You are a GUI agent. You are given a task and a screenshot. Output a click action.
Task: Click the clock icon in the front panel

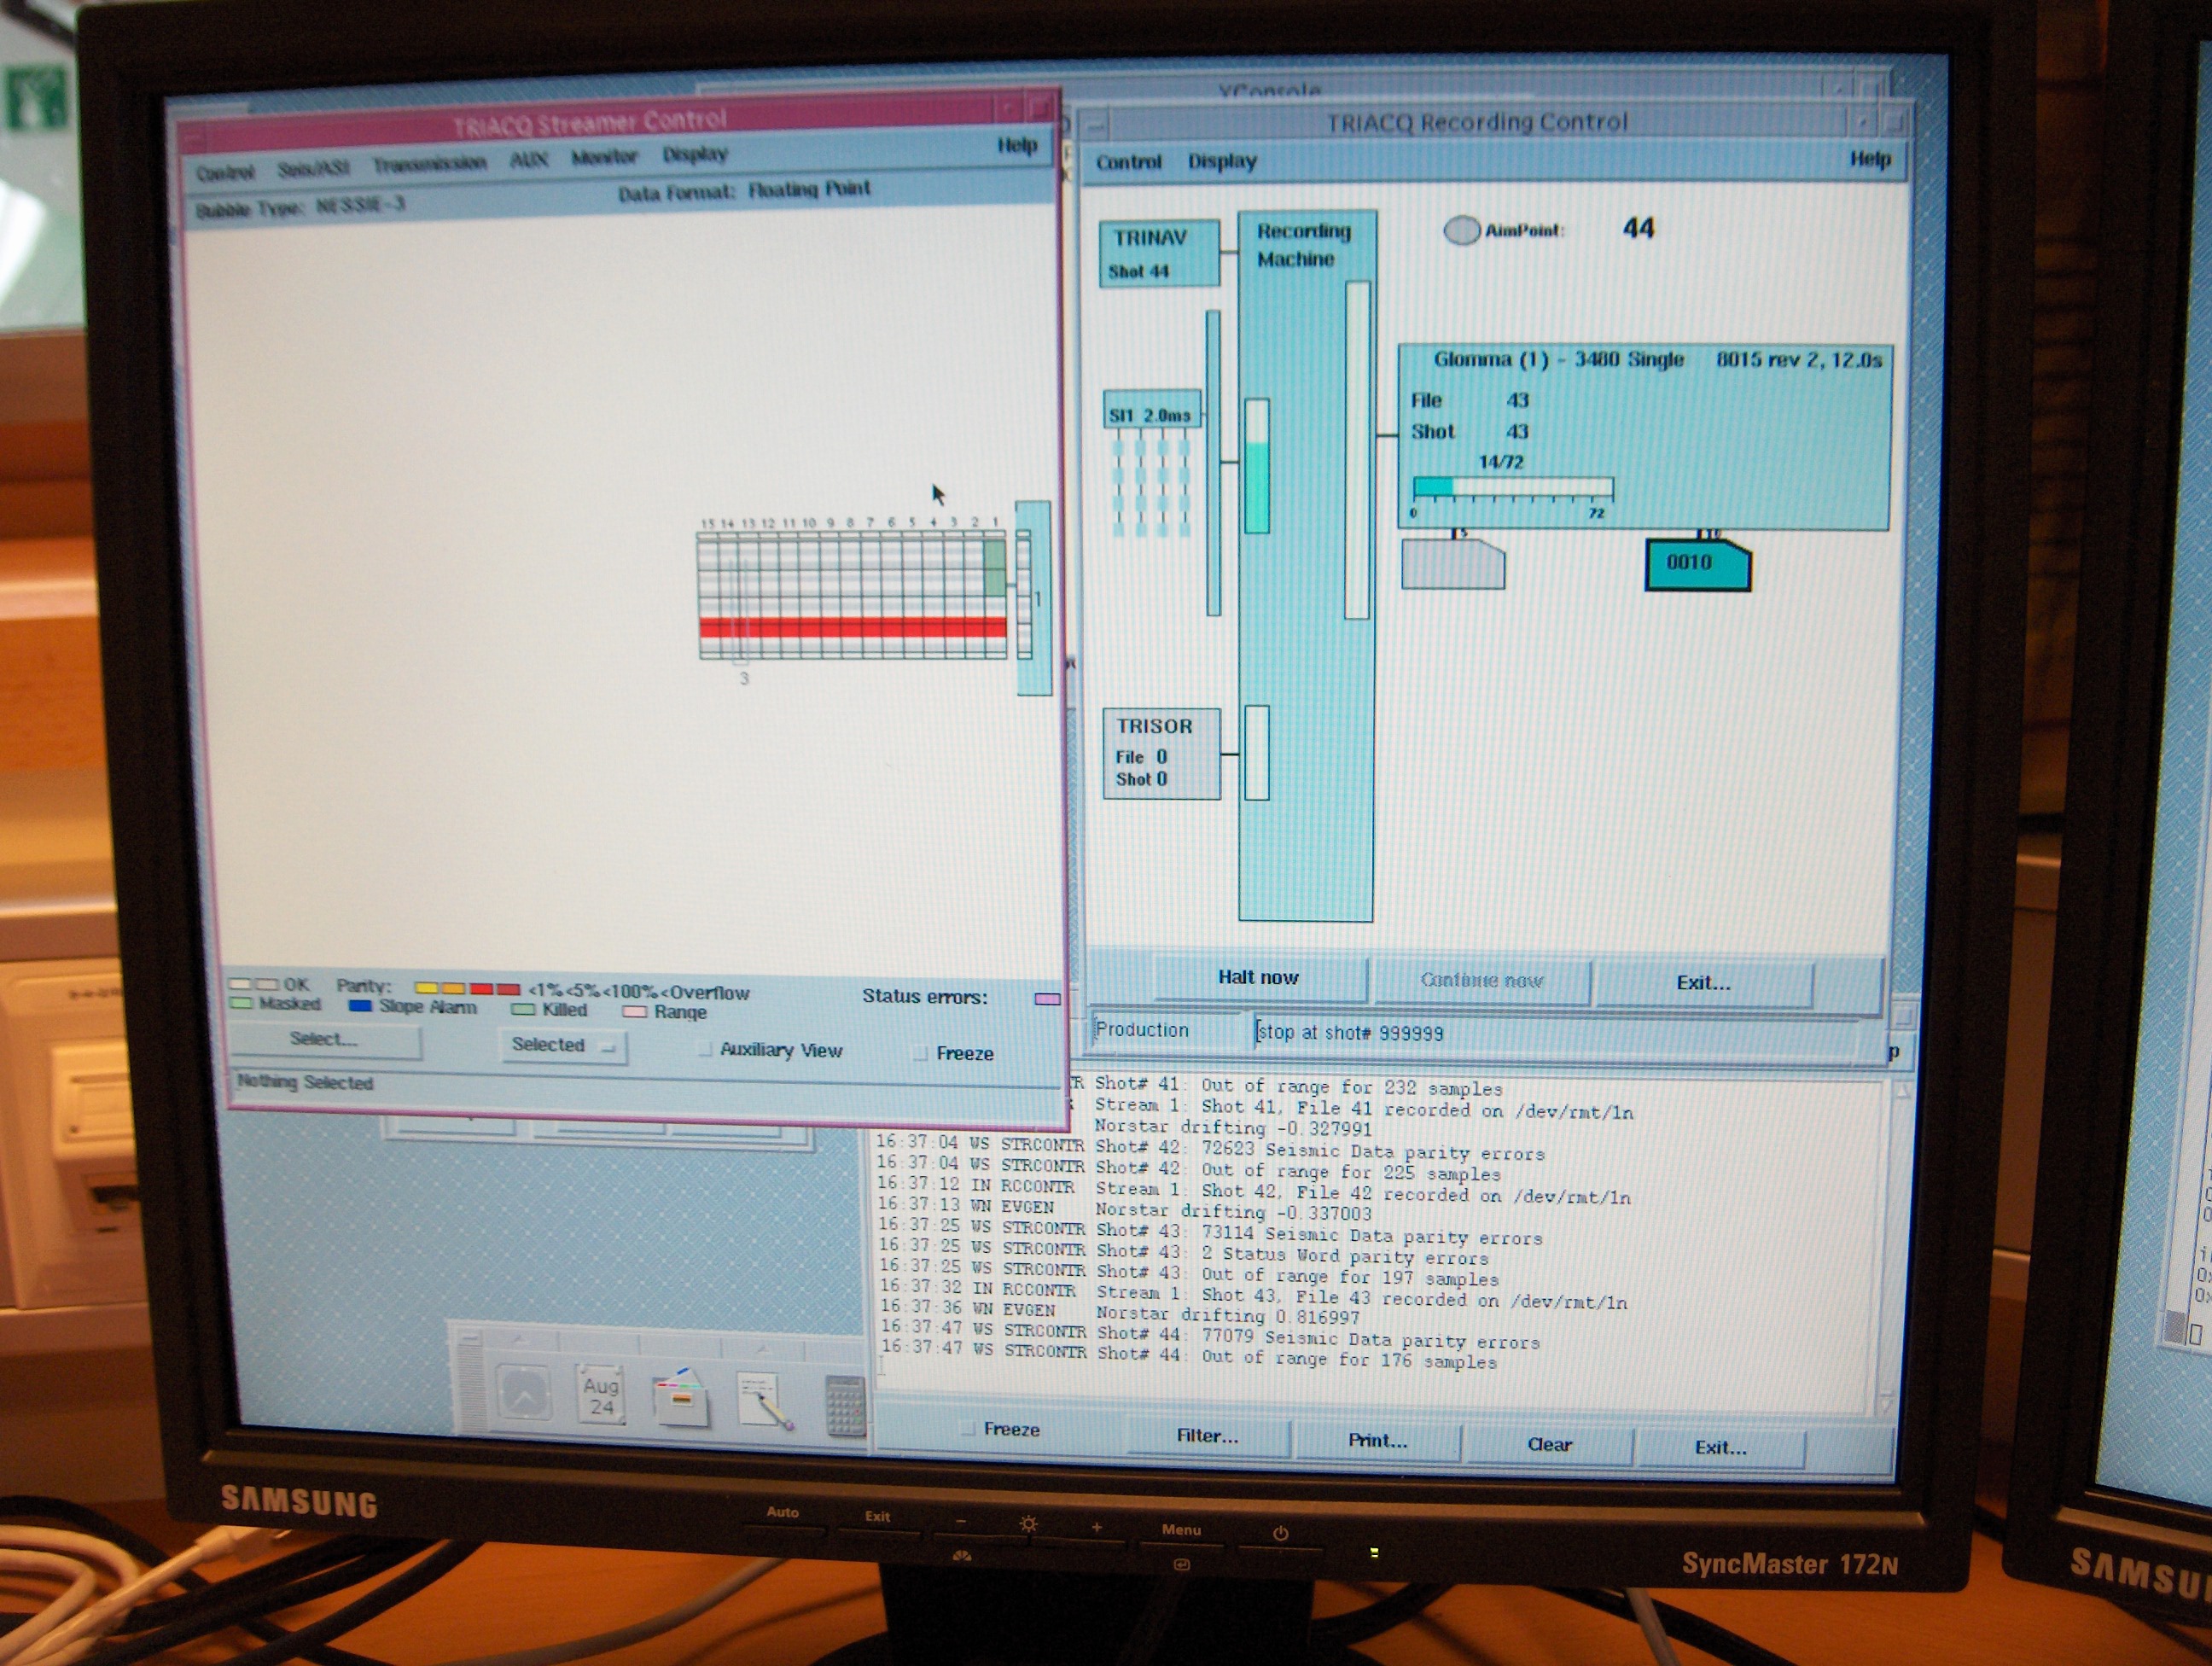(x=524, y=1392)
